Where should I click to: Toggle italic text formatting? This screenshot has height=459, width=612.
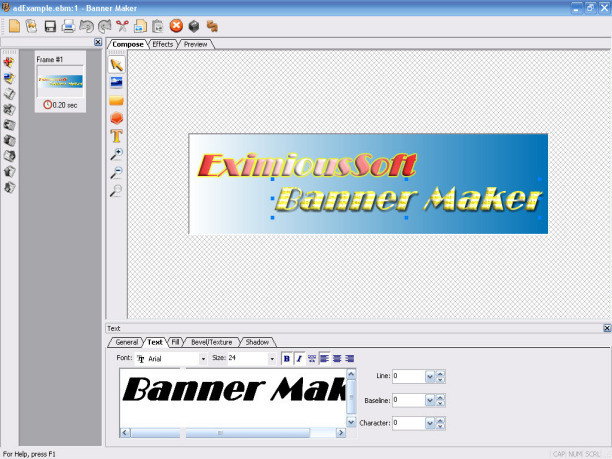pos(299,358)
